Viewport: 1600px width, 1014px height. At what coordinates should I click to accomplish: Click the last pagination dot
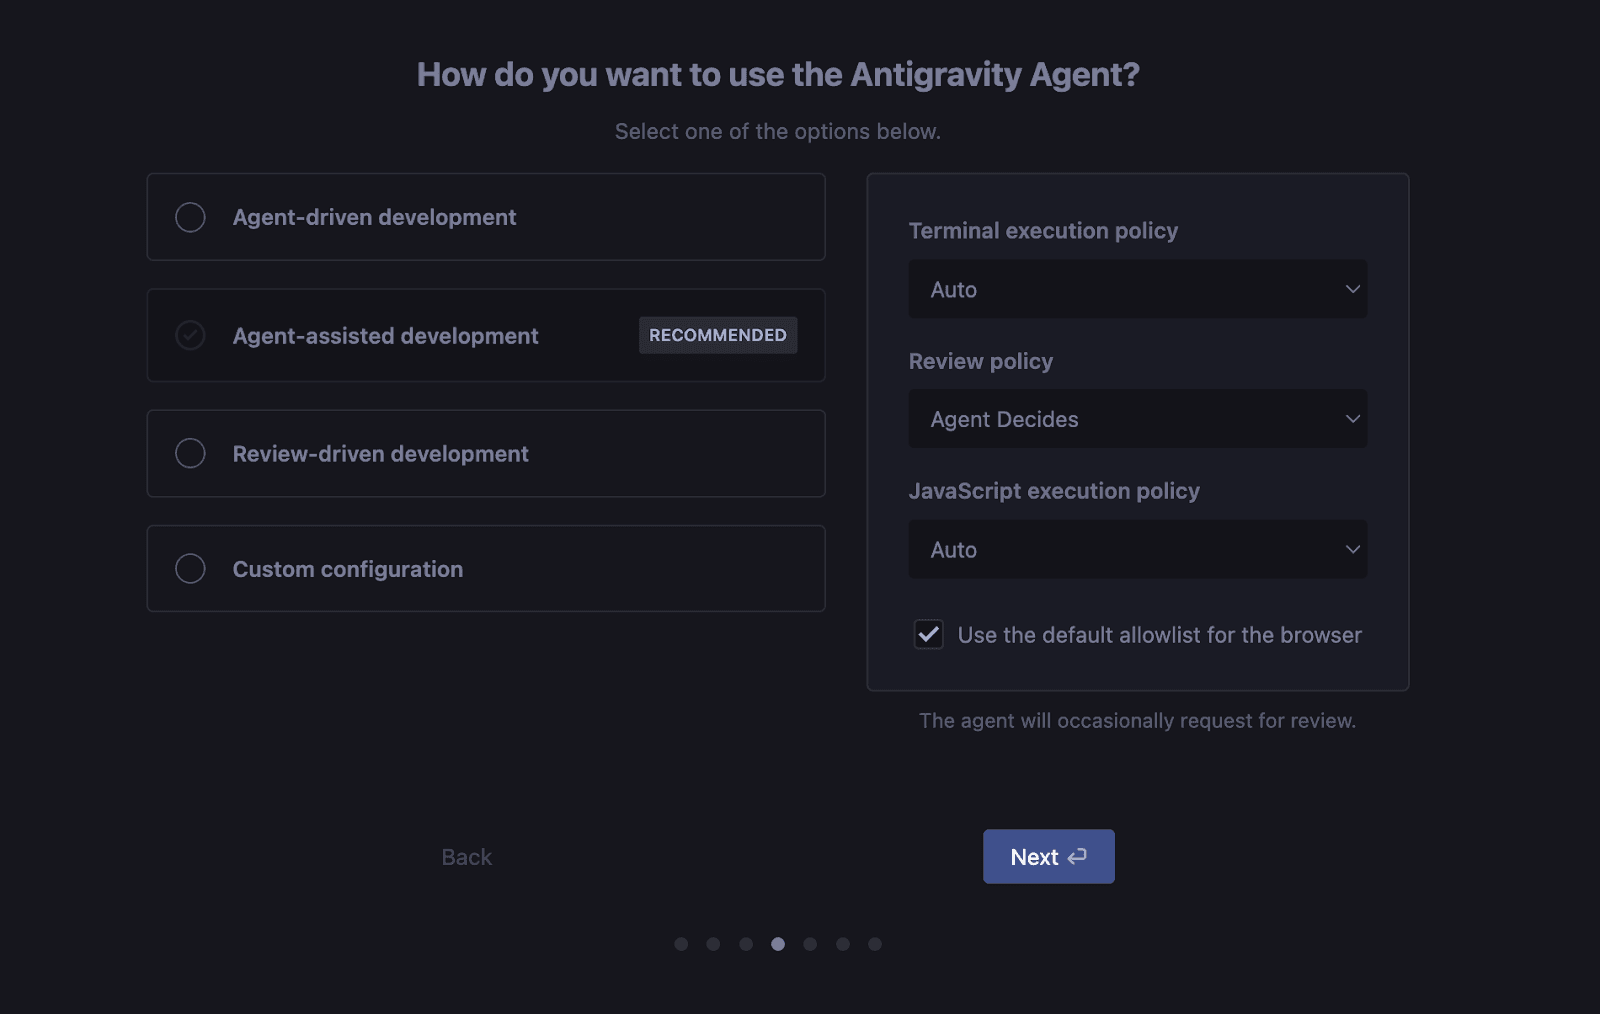[875, 943]
